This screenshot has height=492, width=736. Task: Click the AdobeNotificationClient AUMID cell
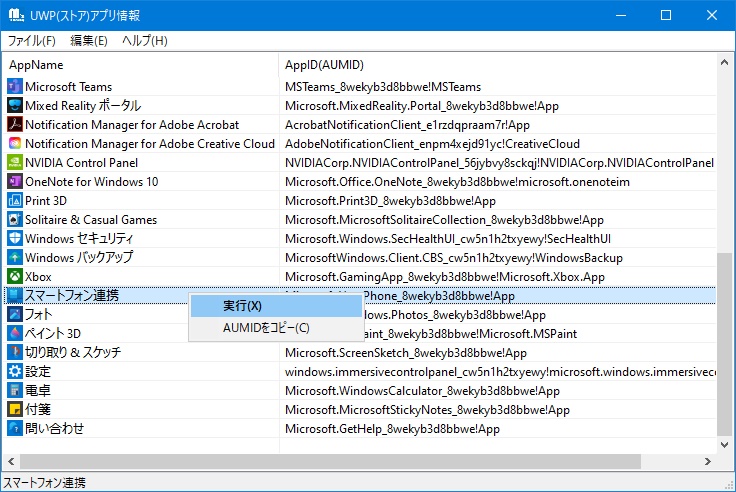coord(432,144)
